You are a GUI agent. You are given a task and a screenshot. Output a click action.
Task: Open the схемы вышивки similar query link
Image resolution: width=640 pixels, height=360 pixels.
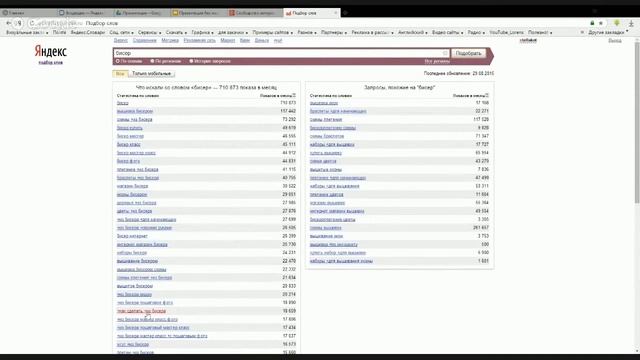click(325, 228)
